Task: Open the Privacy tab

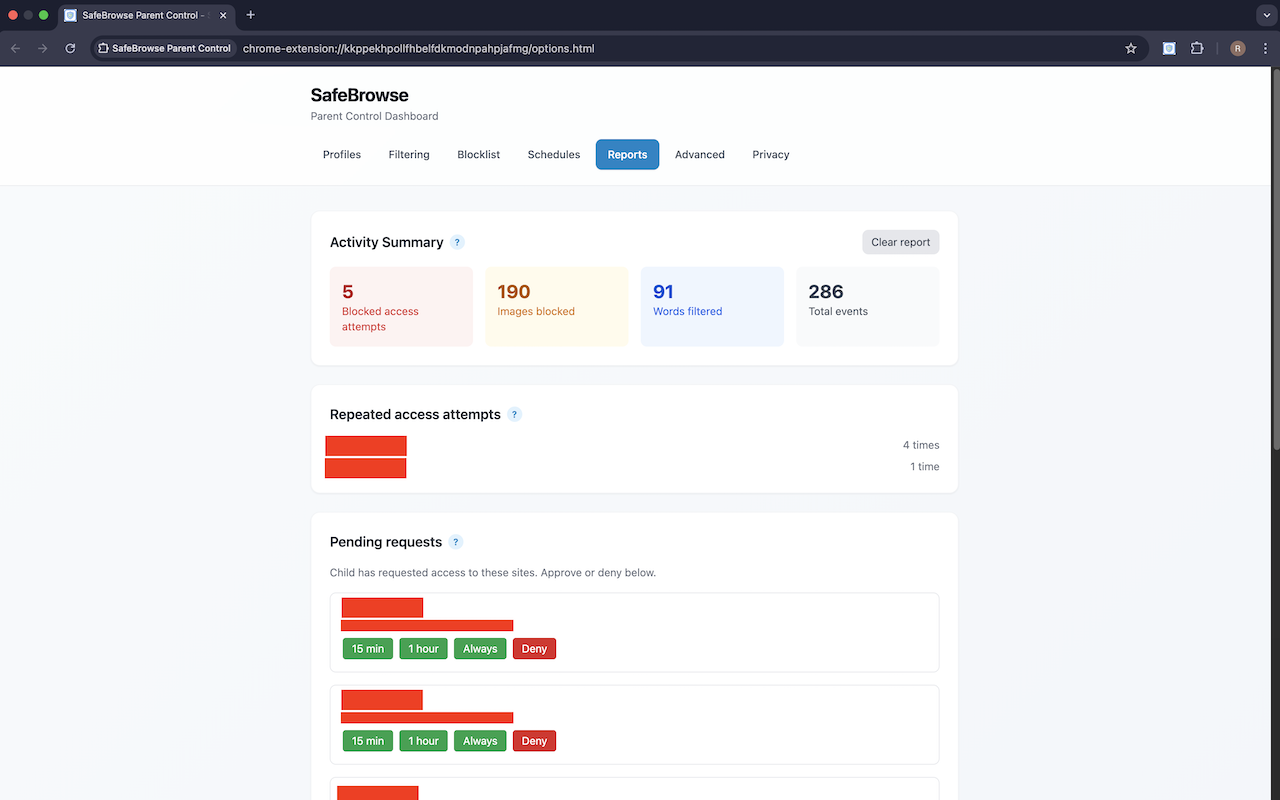Action: [771, 155]
